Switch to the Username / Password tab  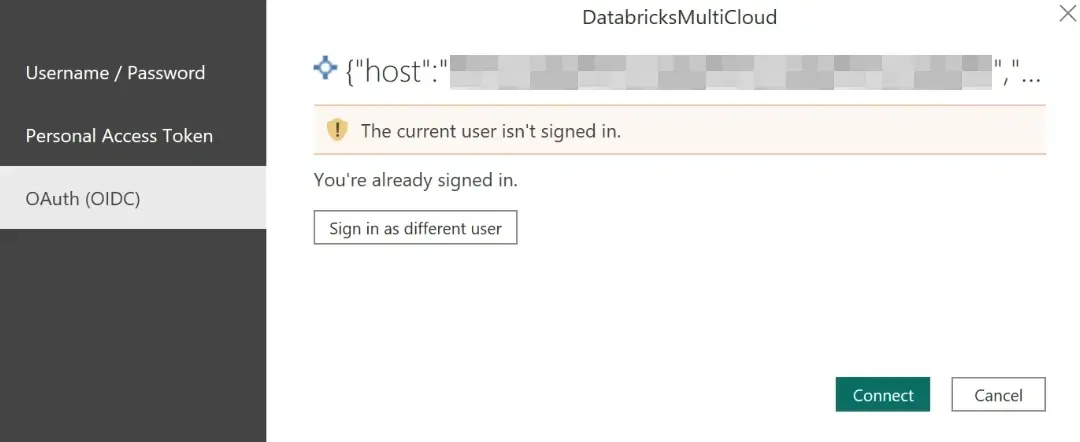[115, 73]
